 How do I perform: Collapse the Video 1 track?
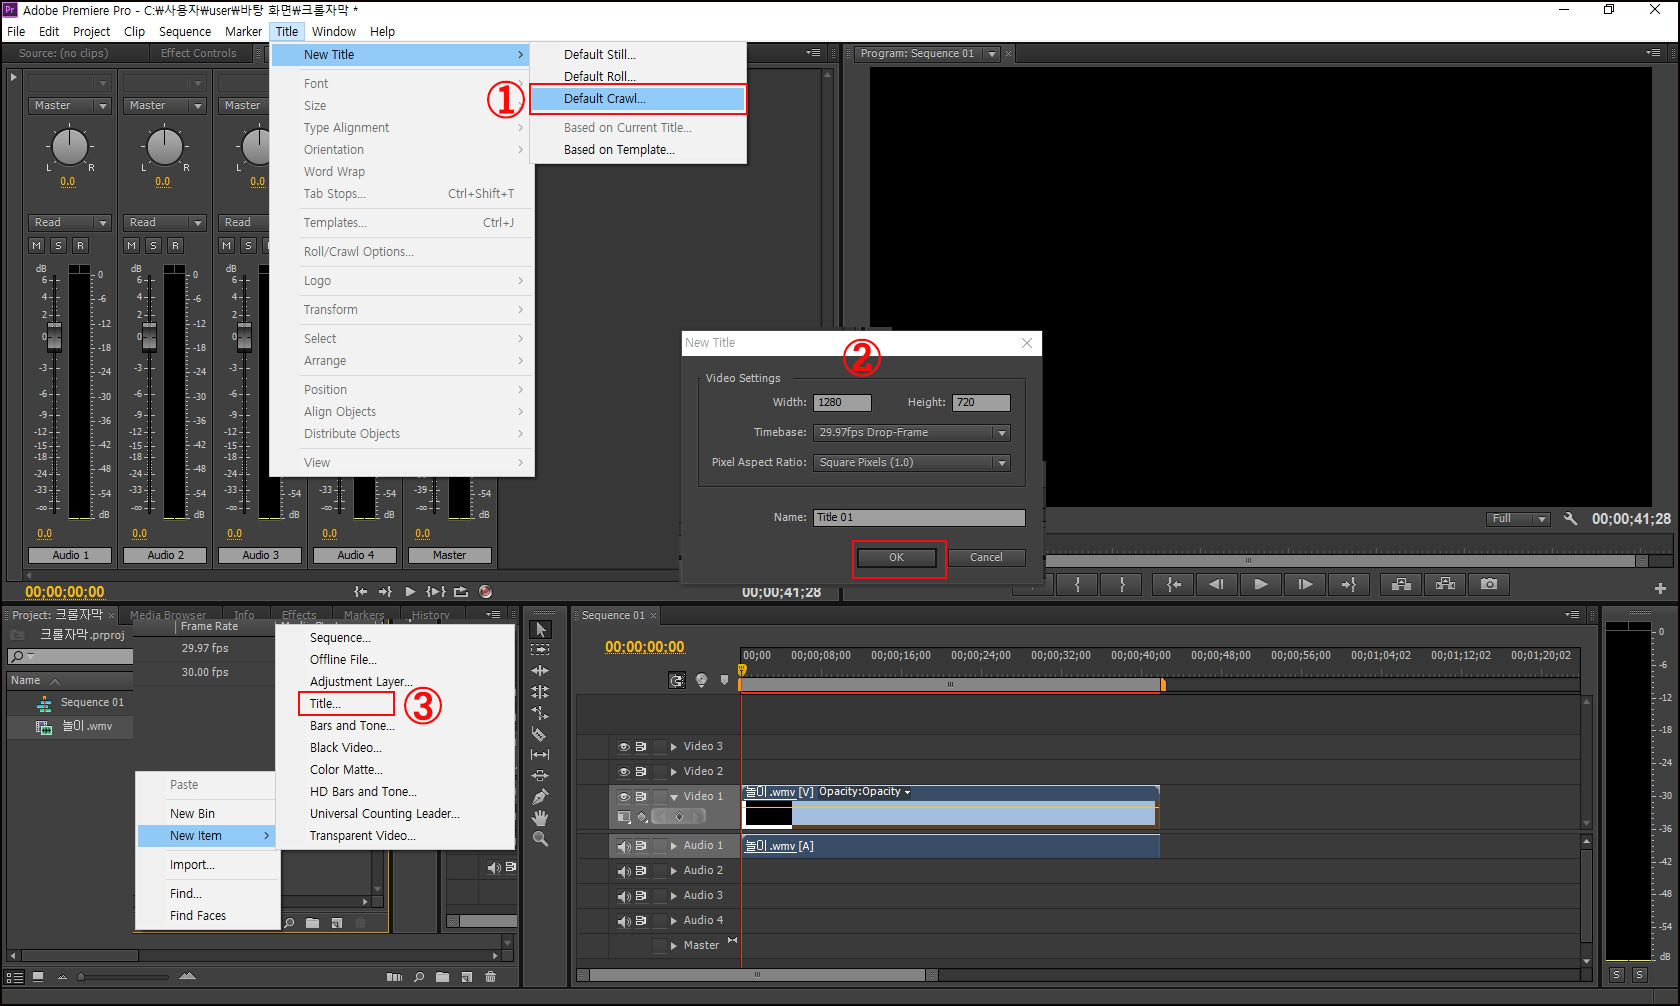click(674, 796)
